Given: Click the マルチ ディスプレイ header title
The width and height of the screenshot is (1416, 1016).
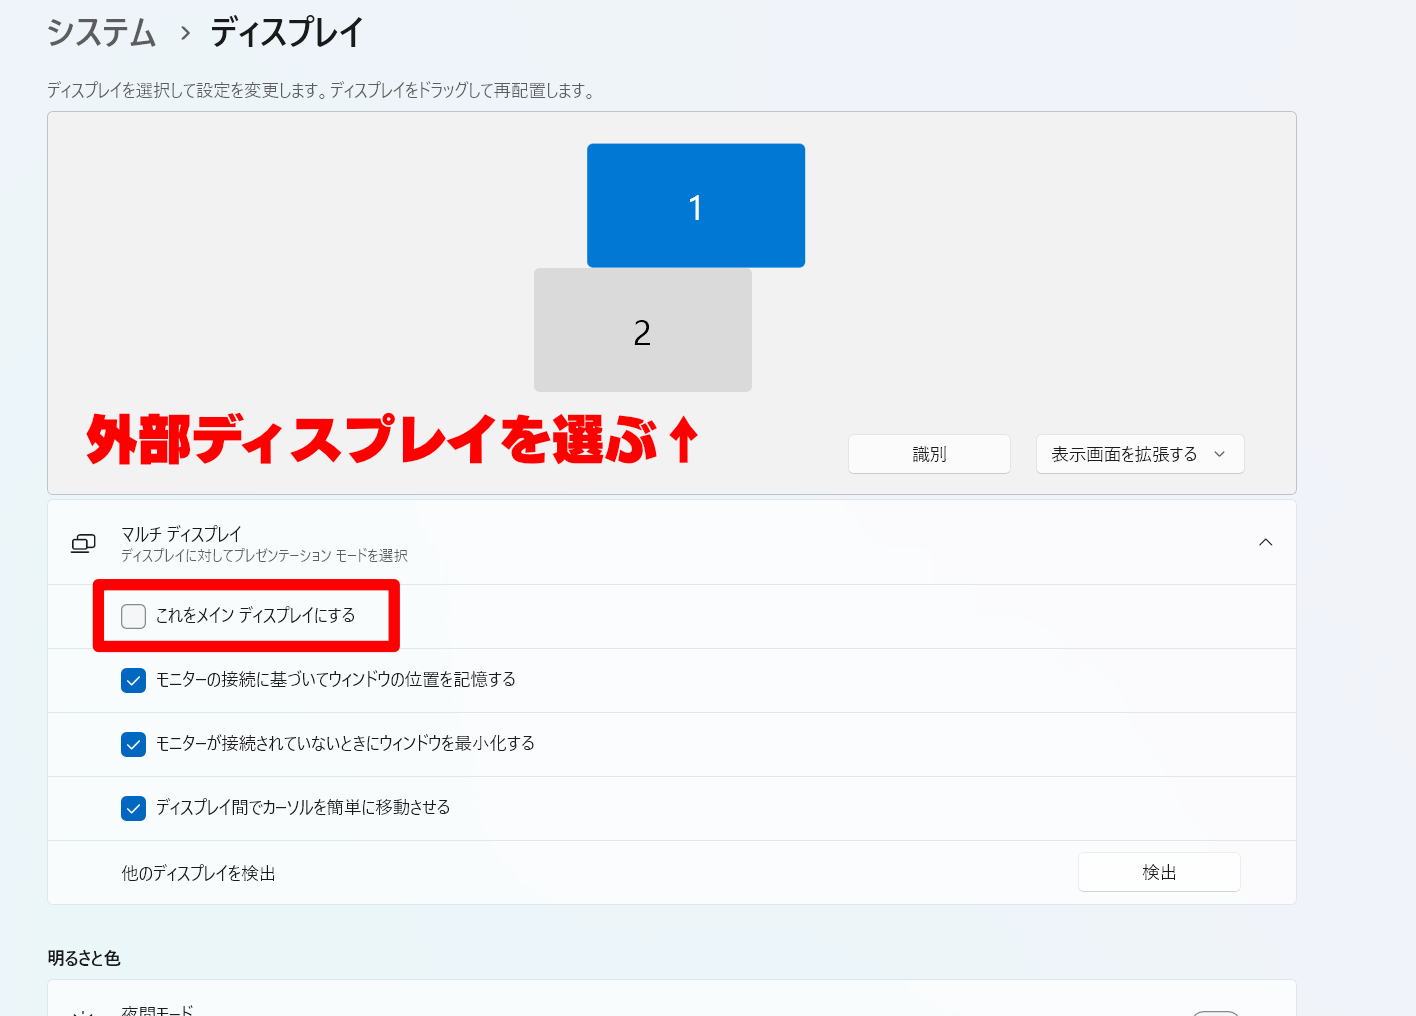Looking at the screenshot, I should tap(181, 534).
